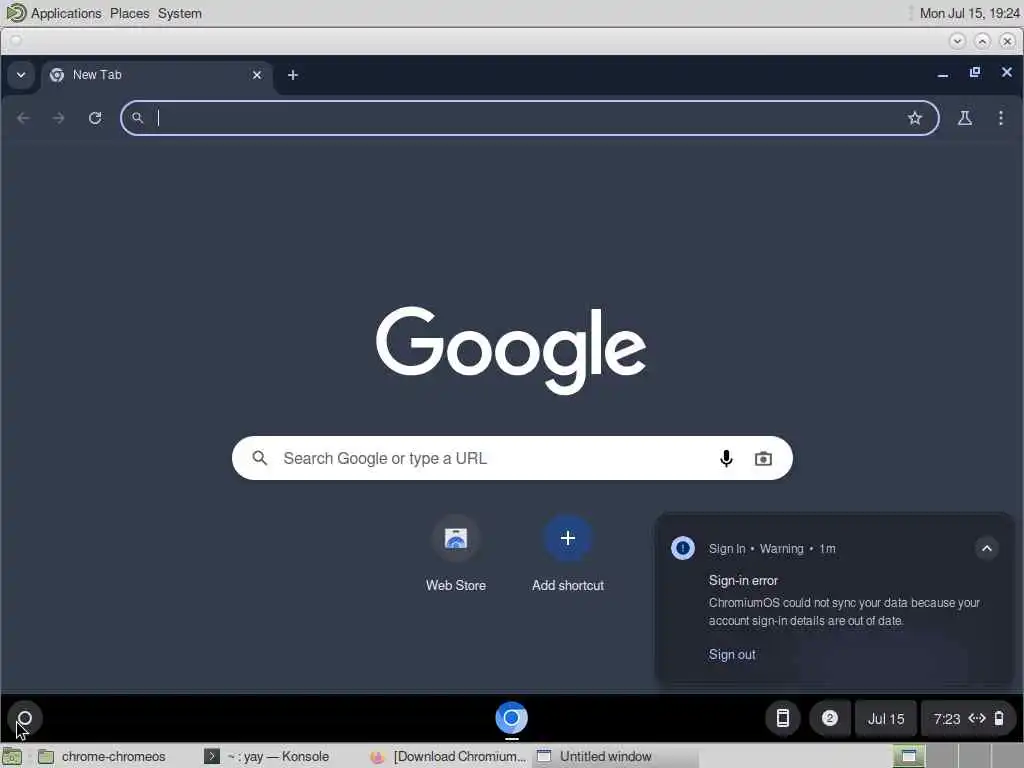Restore the Chromium browser window size

(974, 72)
